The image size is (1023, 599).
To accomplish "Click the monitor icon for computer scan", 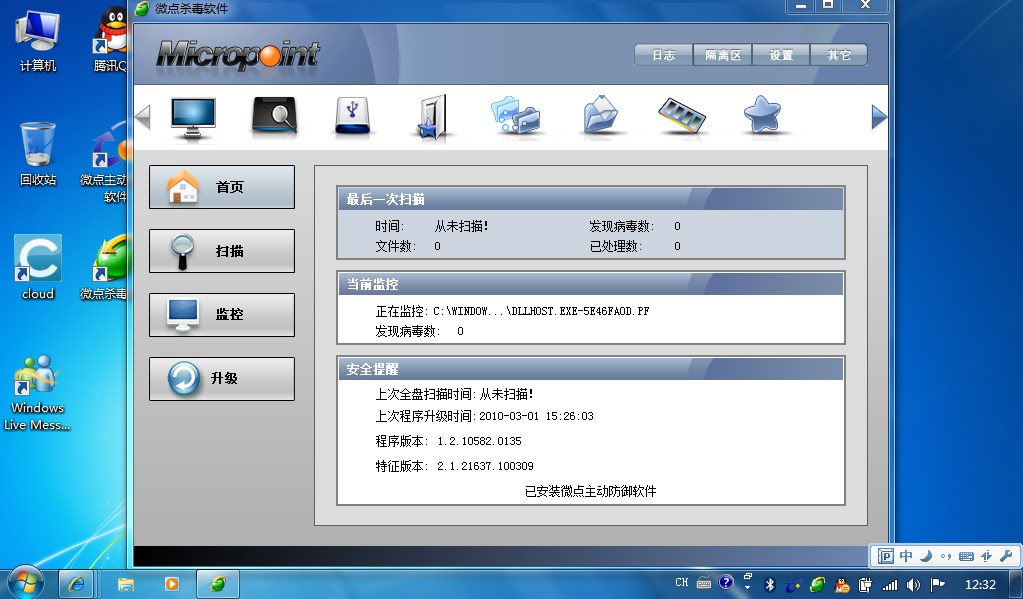I will (x=192, y=118).
